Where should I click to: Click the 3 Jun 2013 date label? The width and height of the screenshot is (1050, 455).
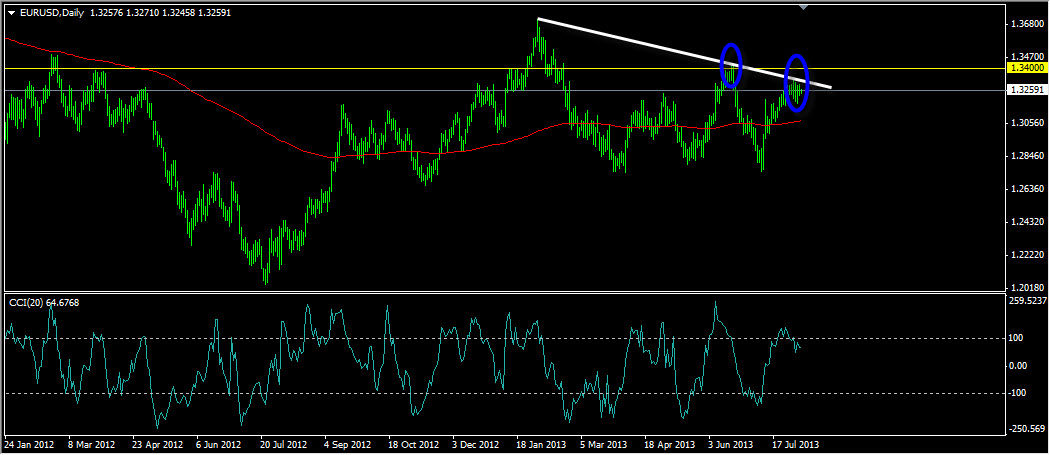point(731,444)
